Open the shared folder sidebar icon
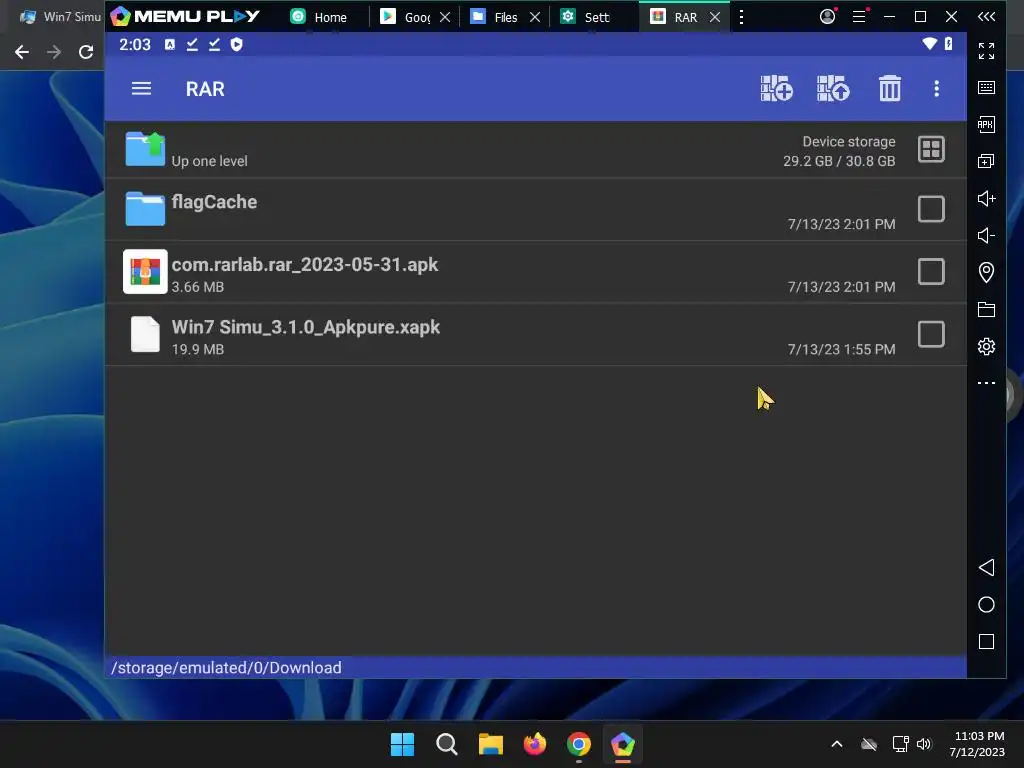Image resolution: width=1024 pixels, height=768 pixels. [986, 310]
